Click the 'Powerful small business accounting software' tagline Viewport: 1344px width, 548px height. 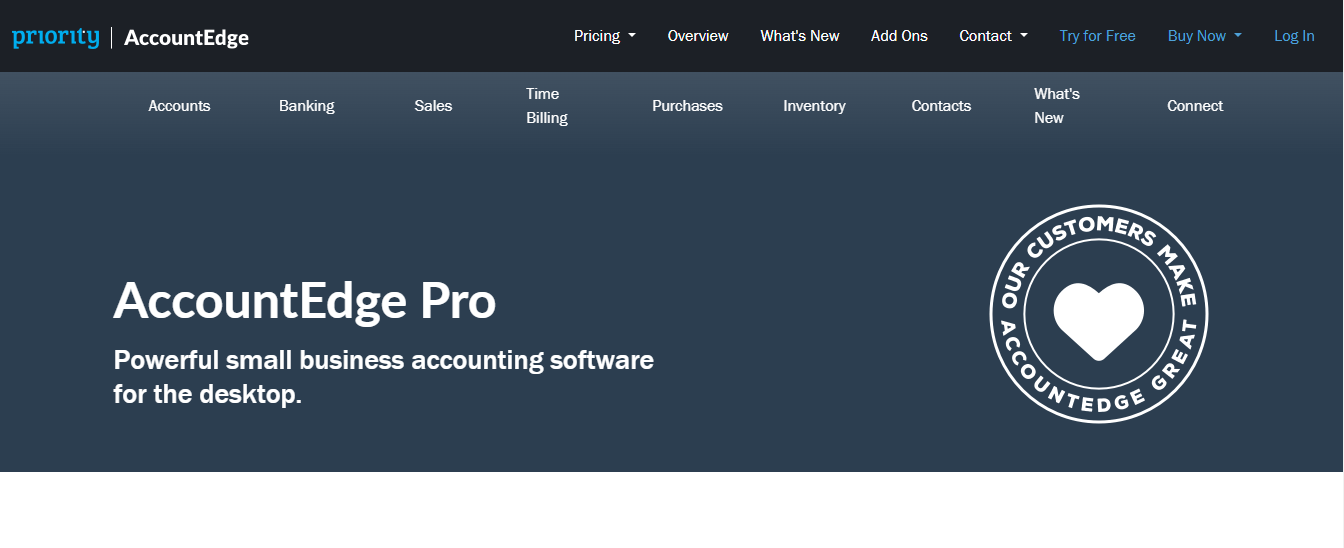point(383,377)
